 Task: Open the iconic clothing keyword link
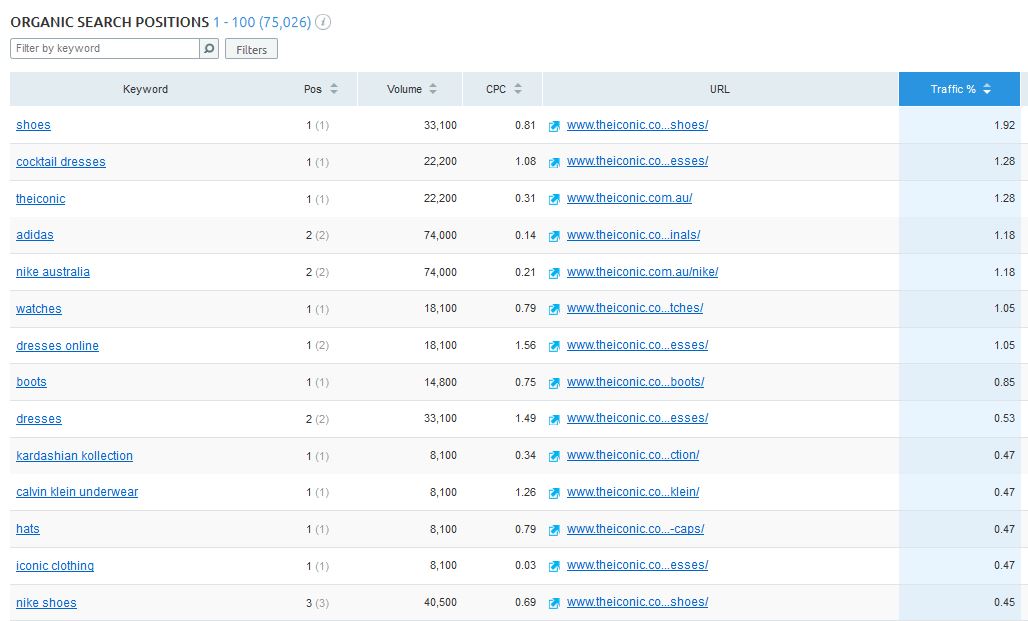click(54, 565)
